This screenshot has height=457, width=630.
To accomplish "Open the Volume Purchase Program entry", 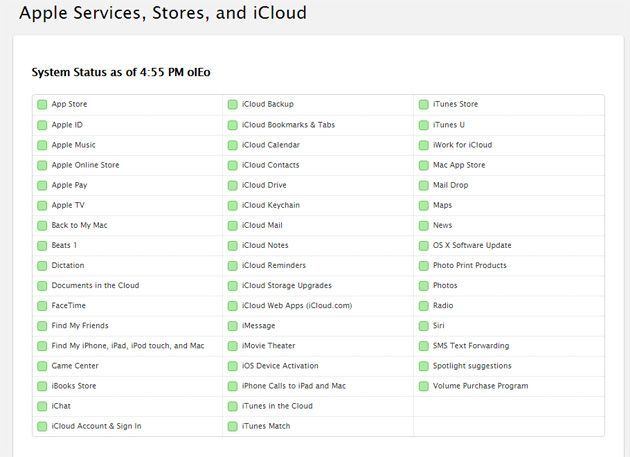I will tap(480, 386).
